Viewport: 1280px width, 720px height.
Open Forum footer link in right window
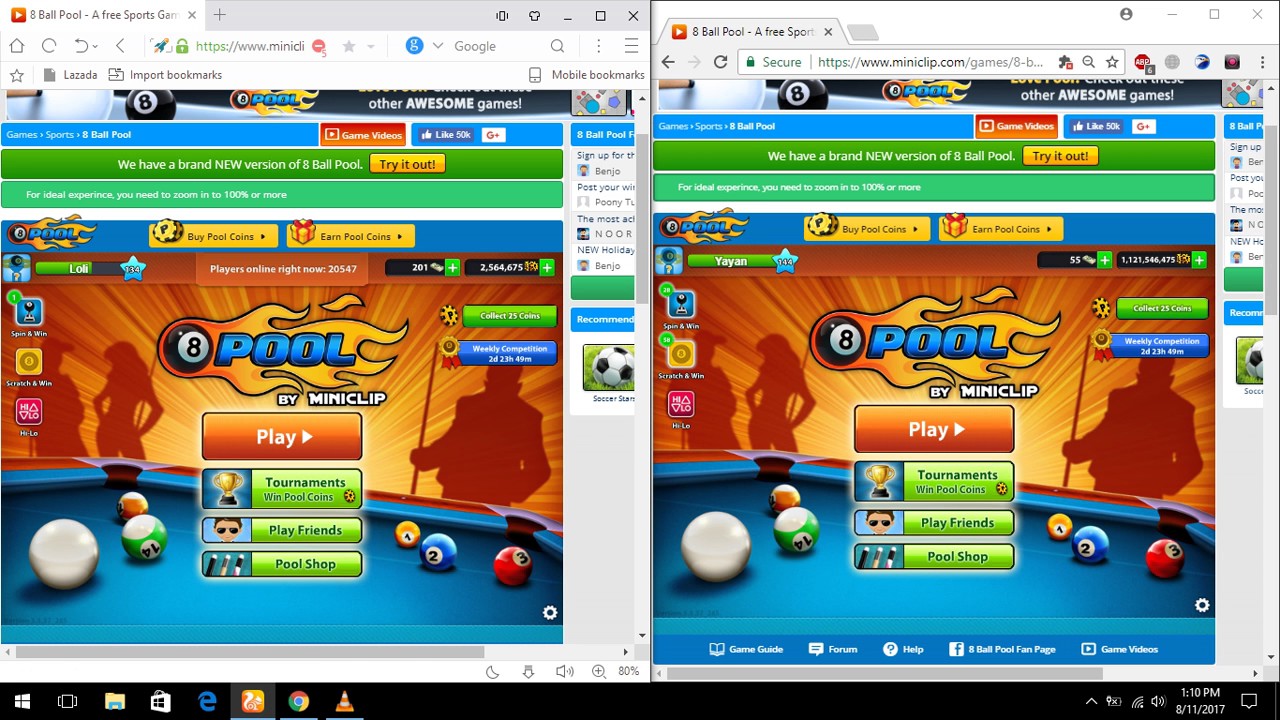click(x=833, y=649)
